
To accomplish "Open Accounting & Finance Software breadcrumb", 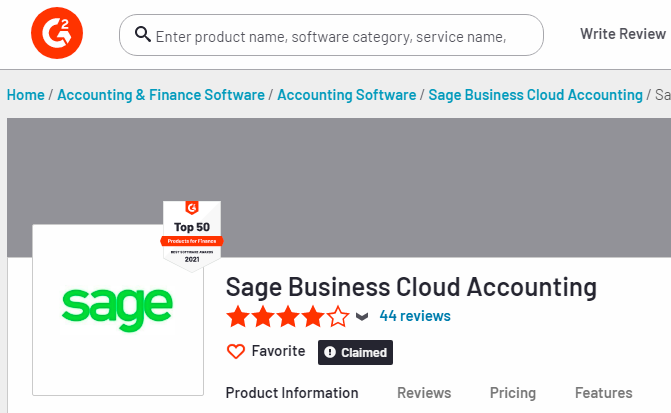I will point(161,95).
